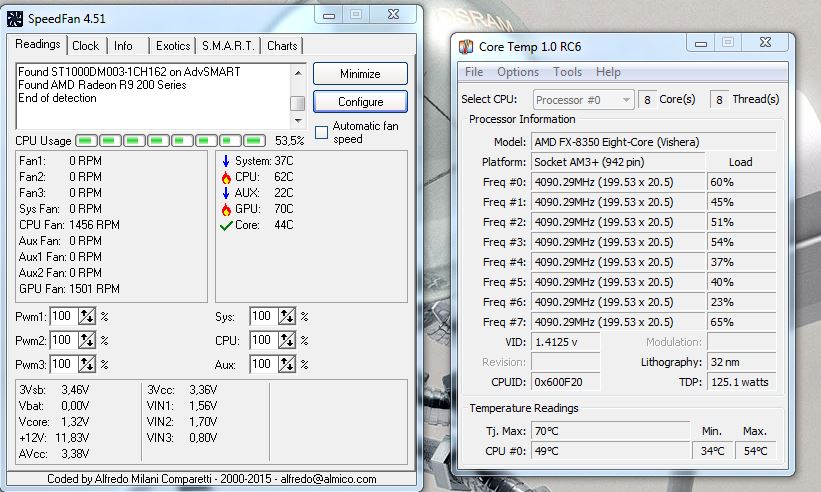
Task: Click the CPU Fan 1456 RPM reading
Action: click(70, 225)
